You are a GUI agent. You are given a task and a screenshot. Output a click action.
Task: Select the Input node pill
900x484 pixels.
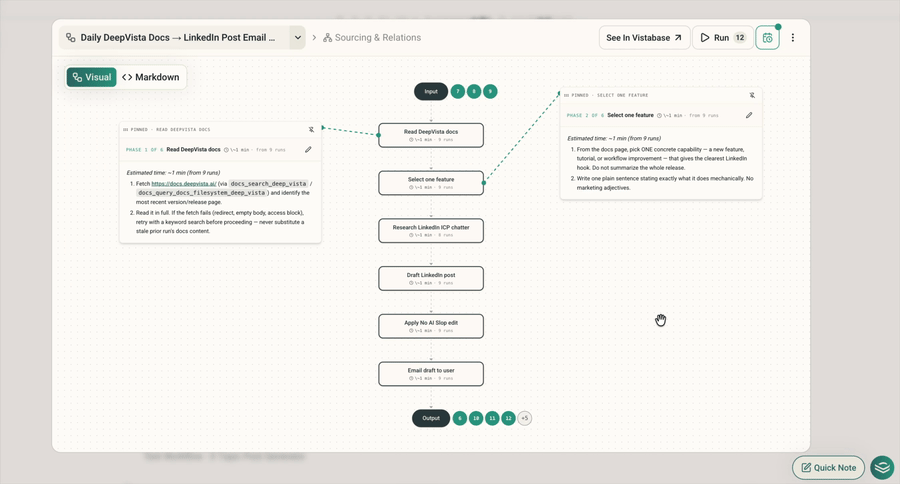(x=431, y=91)
